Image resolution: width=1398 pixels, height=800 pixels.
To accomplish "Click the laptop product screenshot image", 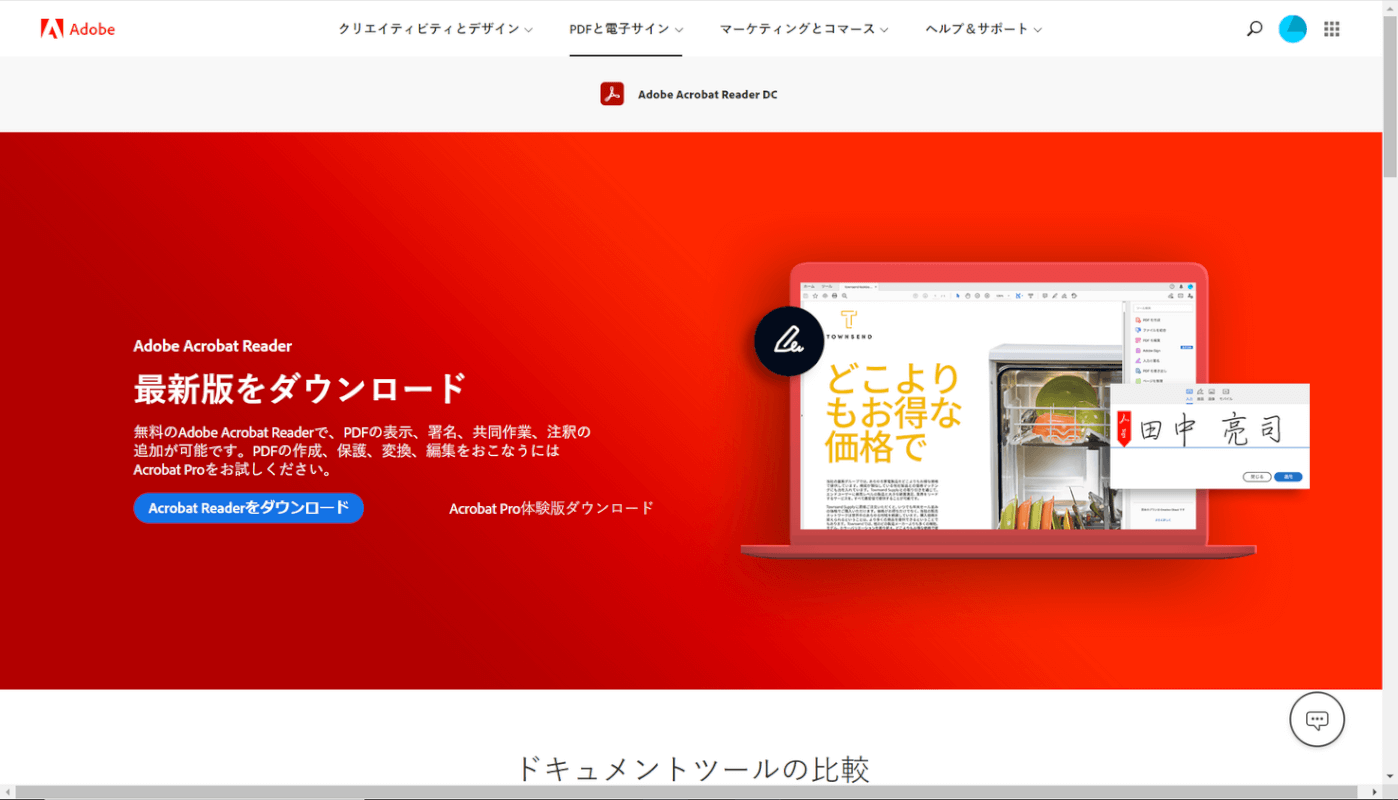I will [x=998, y=410].
